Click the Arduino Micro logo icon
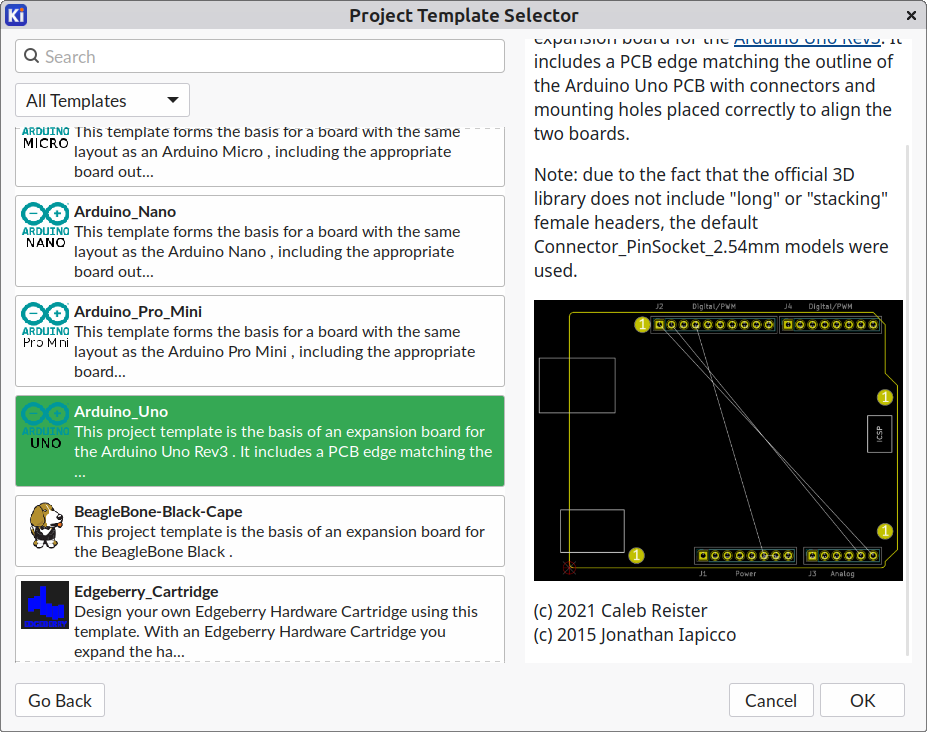The image size is (927, 732). click(x=46, y=138)
